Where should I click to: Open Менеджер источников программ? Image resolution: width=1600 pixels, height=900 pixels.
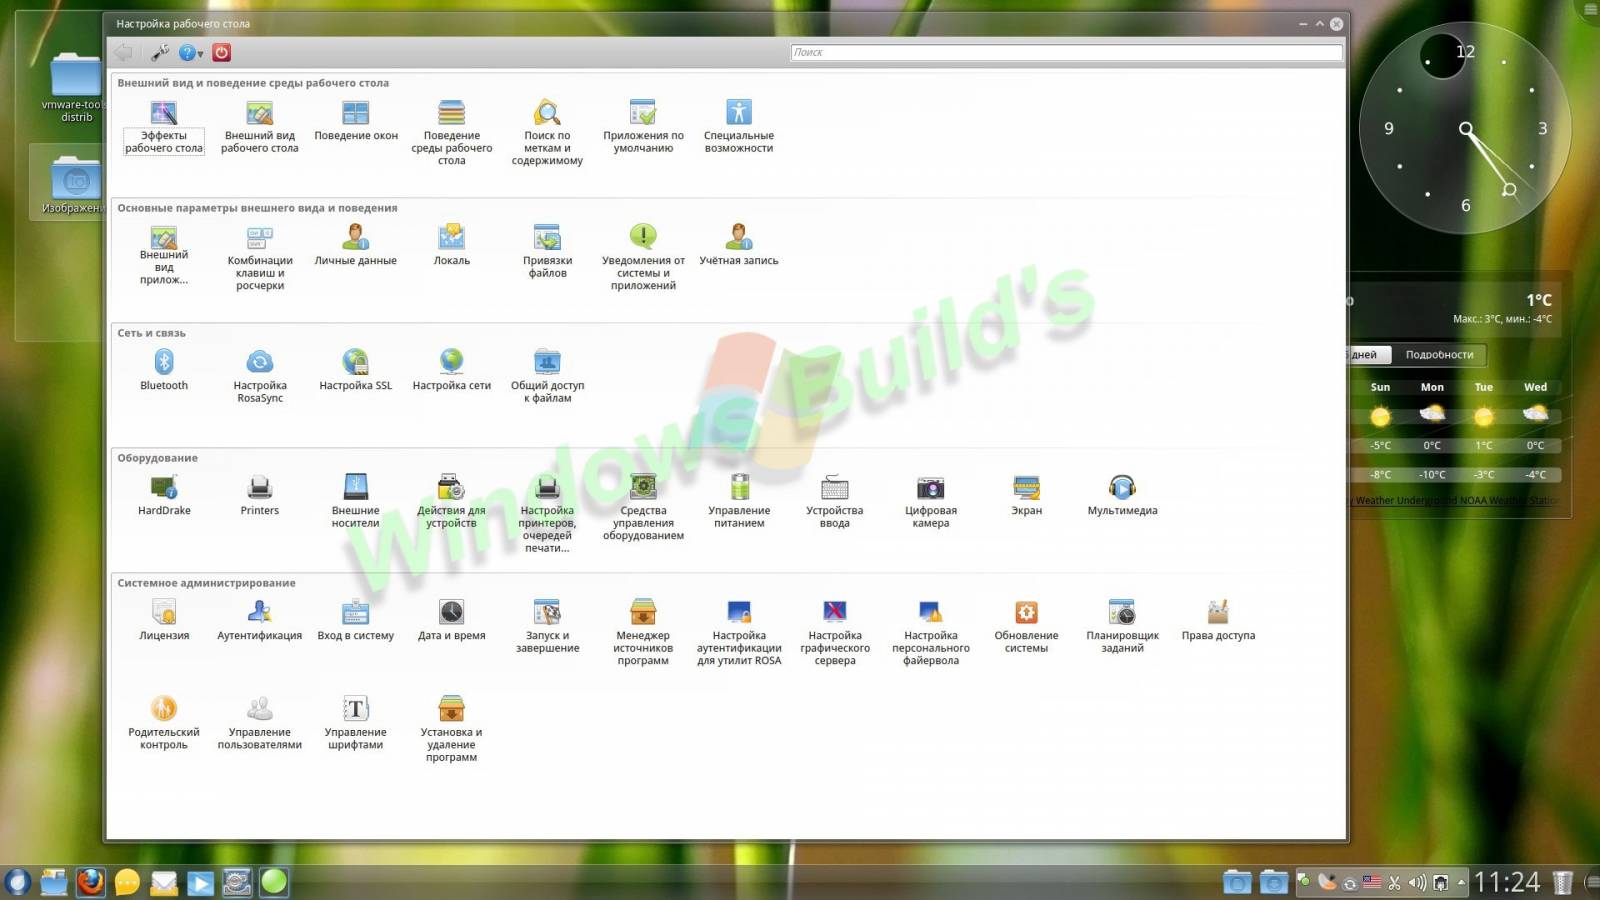coord(643,633)
